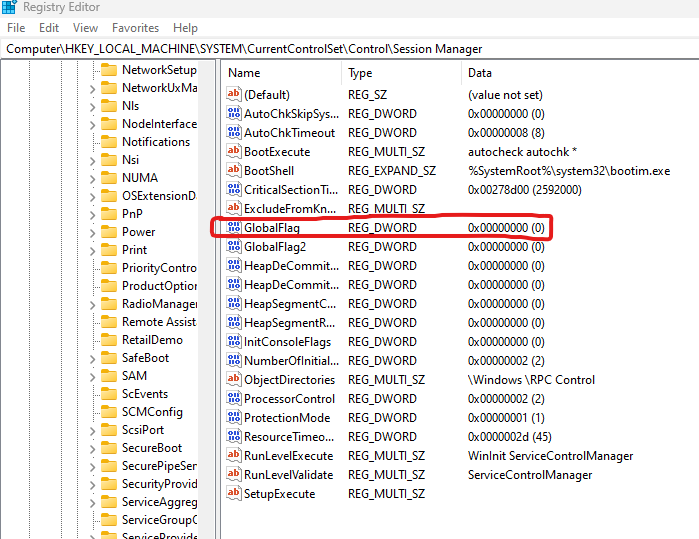Select the GlobalFlag2 DWORD icon
The width and height of the screenshot is (699, 539).
tap(234, 246)
